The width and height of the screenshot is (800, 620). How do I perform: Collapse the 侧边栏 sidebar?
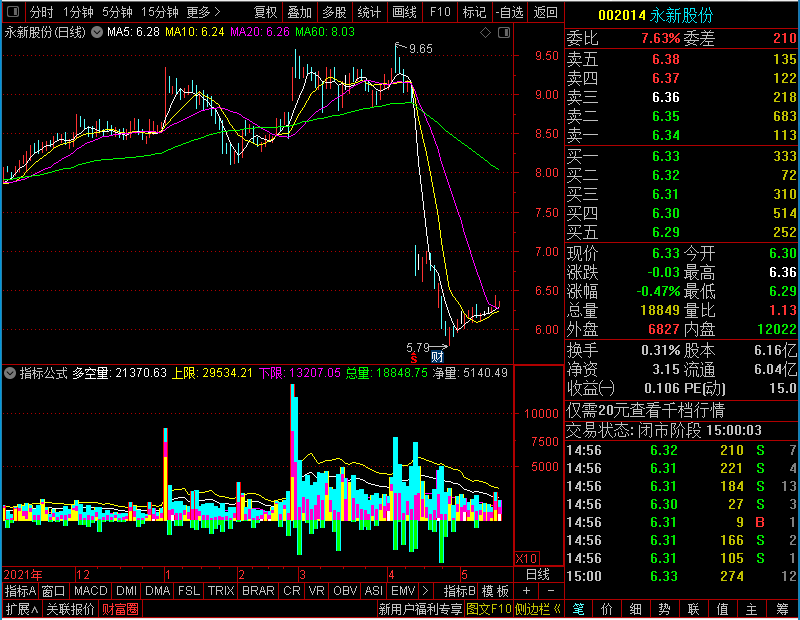pyautogui.click(x=538, y=609)
